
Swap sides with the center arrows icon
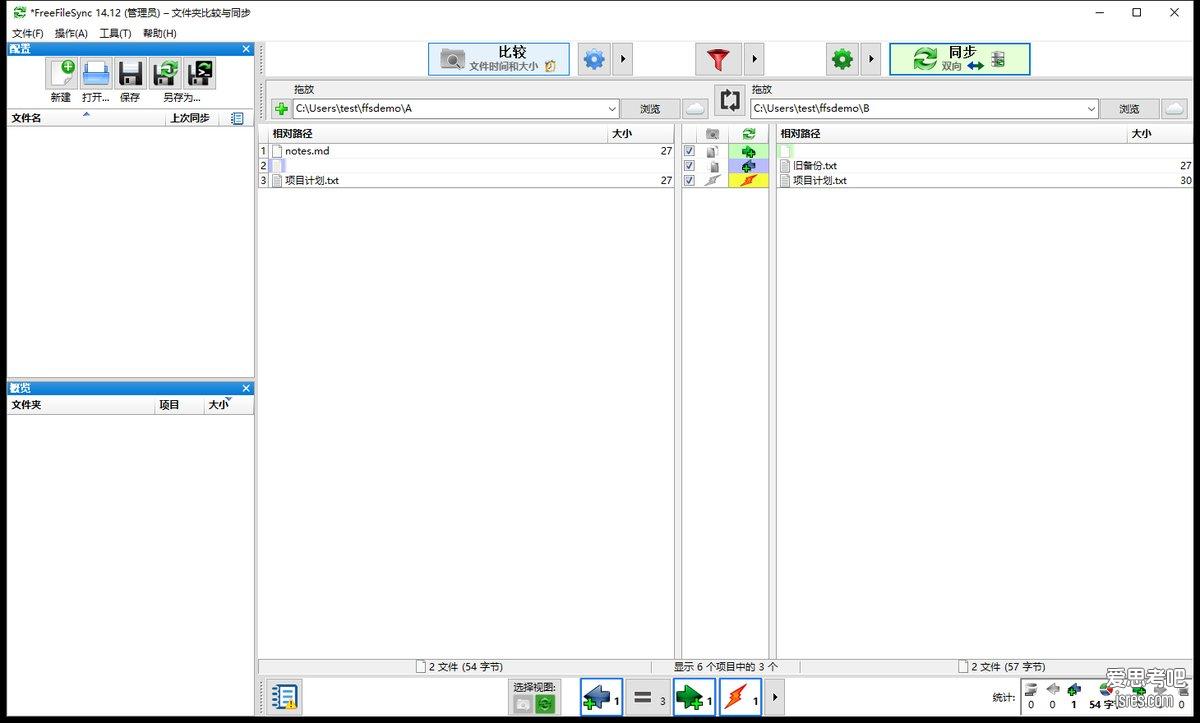(730, 101)
